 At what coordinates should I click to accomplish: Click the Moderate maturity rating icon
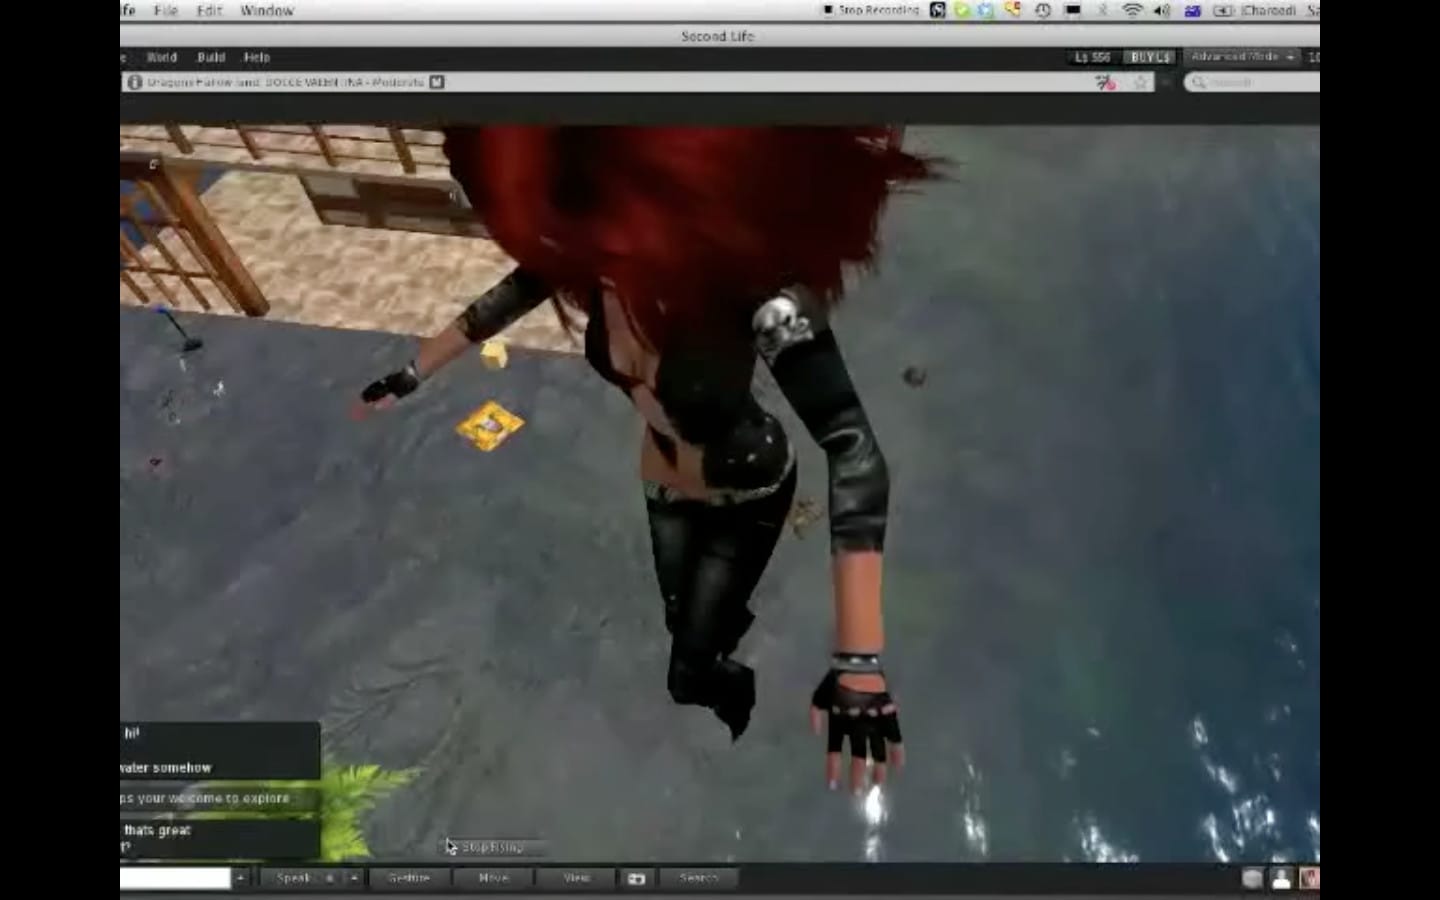click(x=437, y=82)
